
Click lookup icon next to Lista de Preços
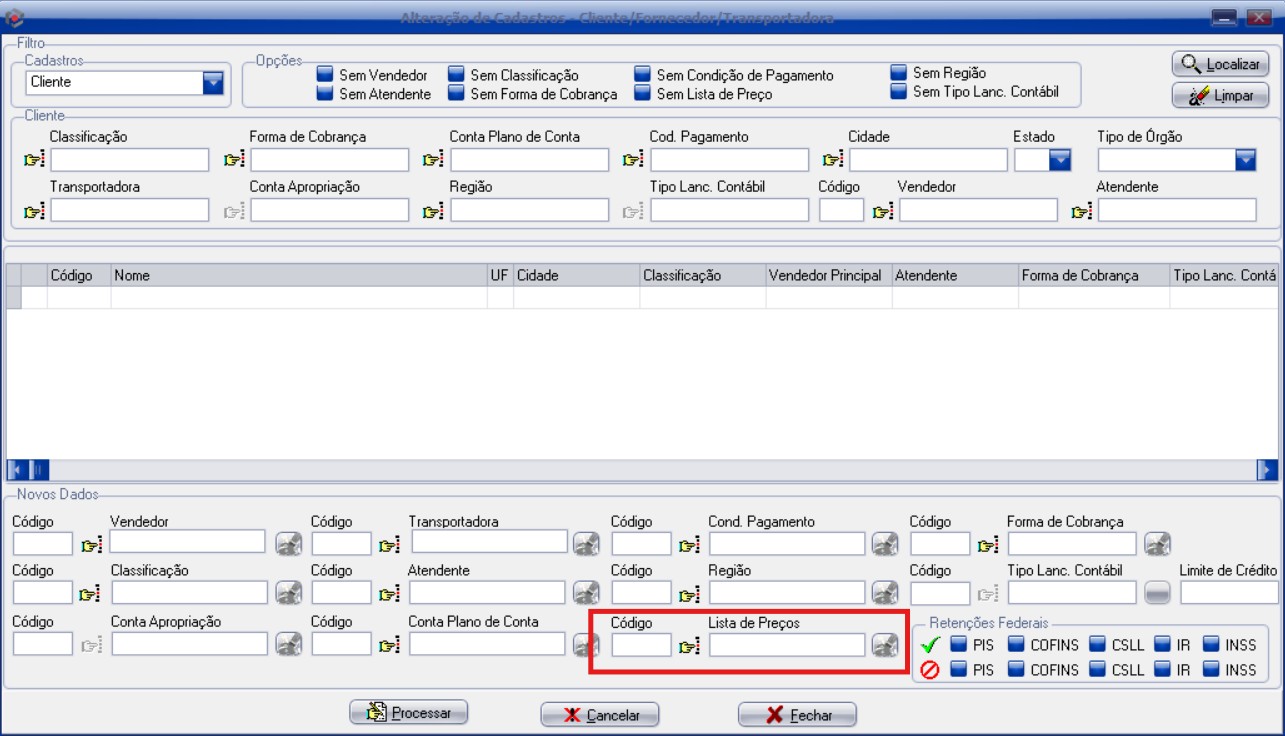point(689,647)
